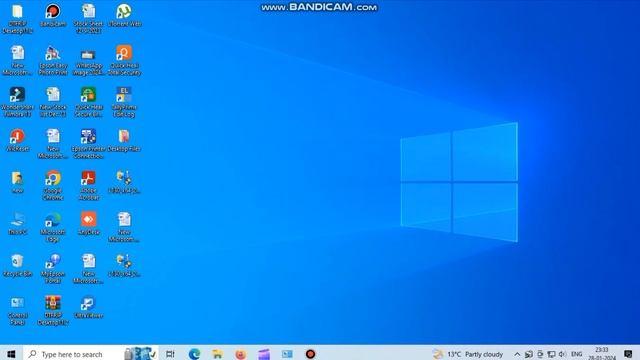Select the WhatsApp Image file icon
This screenshot has height=360, width=640.
point(89,60)
